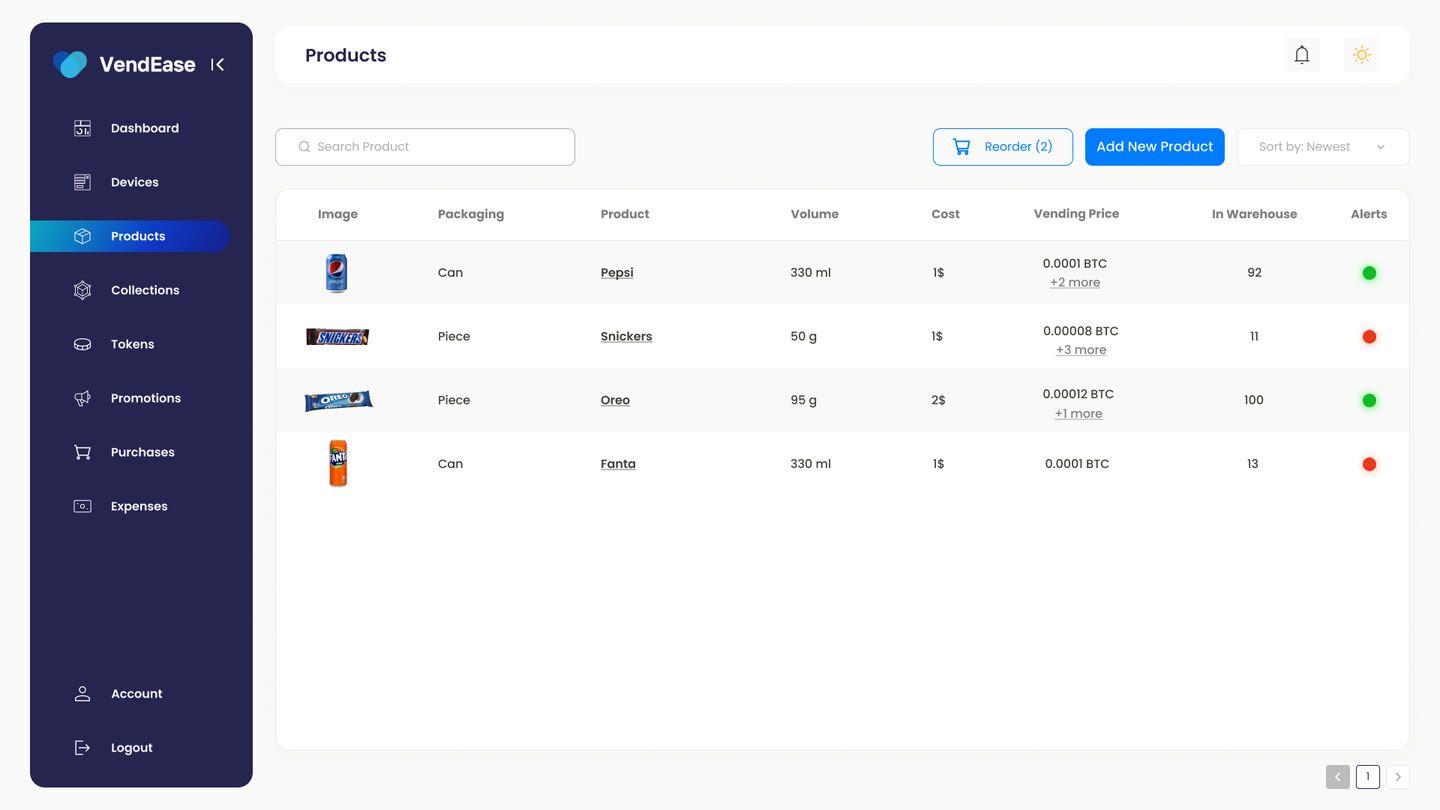Screen dimensions: 1440x810
Task: Expand +3 more prices for Snickers
Action: coord(1081,350)
